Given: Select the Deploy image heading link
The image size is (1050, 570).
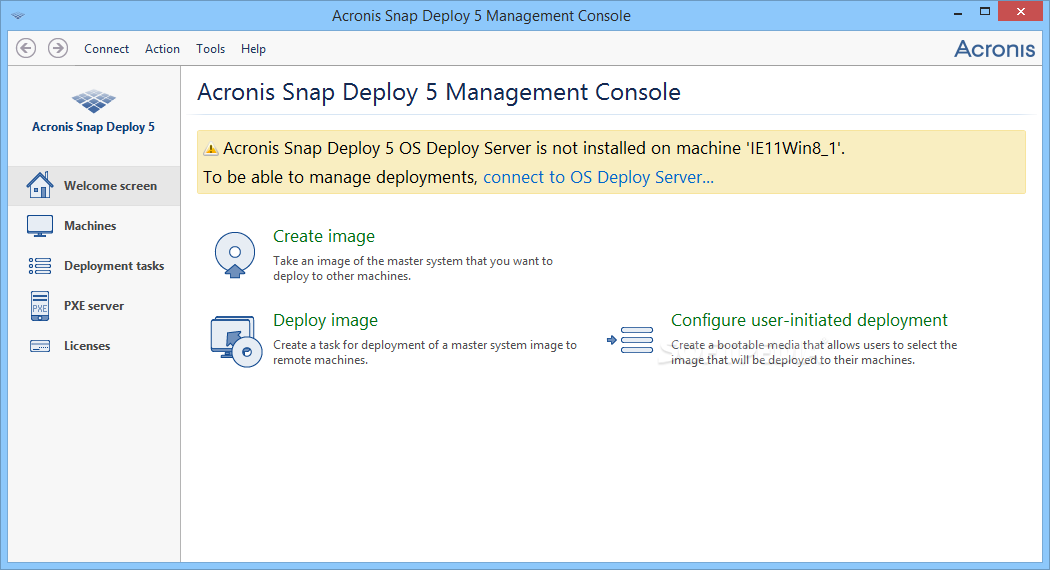Looking at the screenshot, I should point(325,321).
